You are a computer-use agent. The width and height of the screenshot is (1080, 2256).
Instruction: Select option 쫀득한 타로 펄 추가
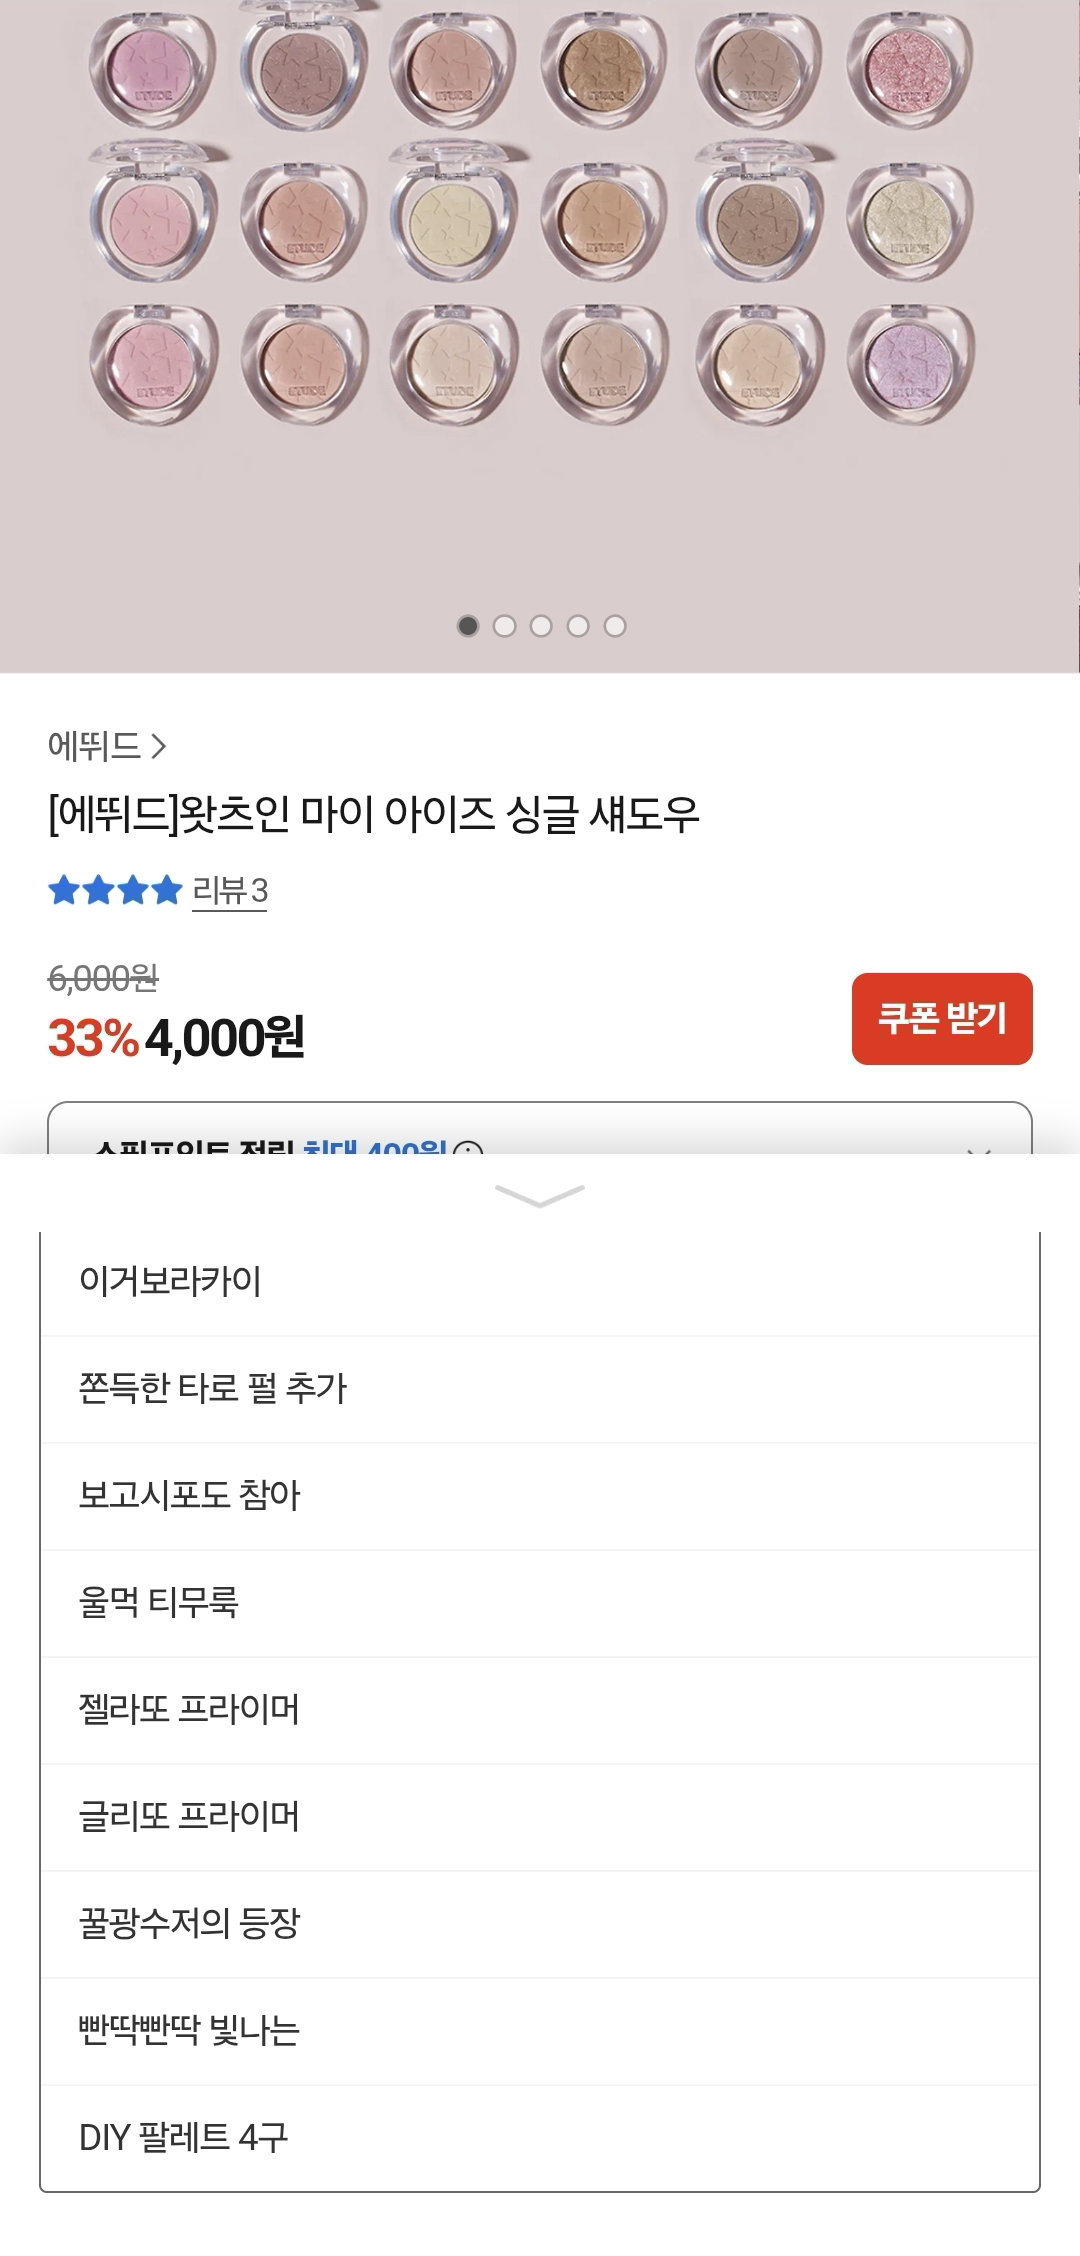click(540, 1389)
